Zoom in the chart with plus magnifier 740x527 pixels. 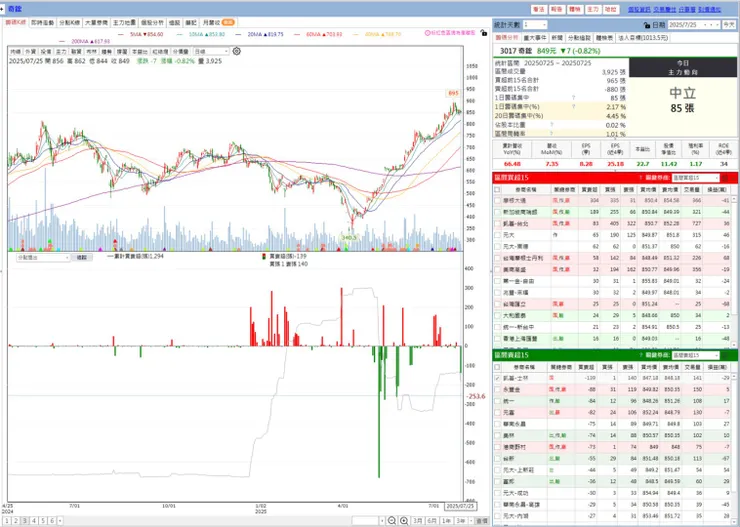click(404, 521)
